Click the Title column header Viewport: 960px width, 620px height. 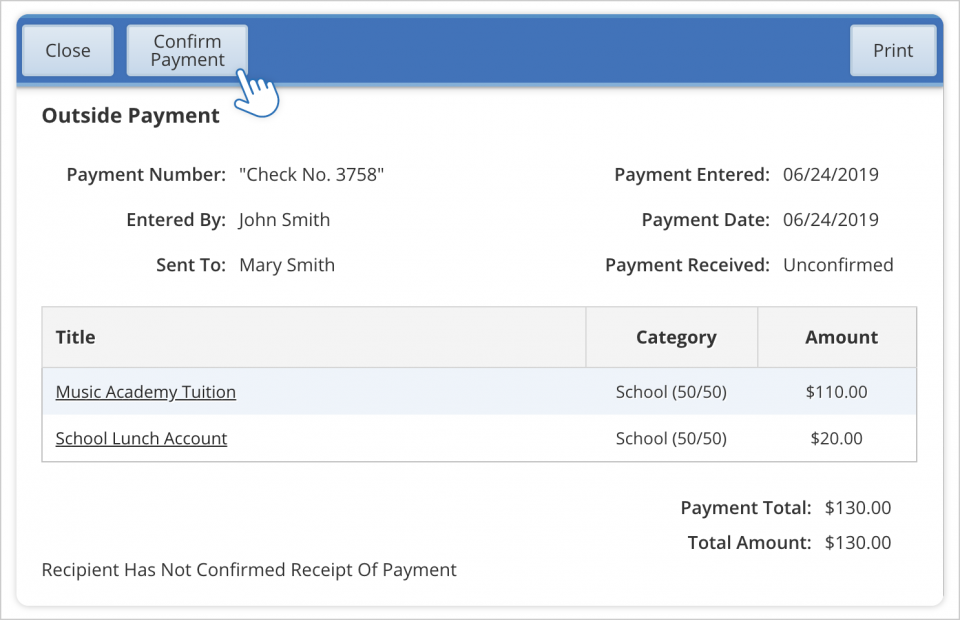313,337
